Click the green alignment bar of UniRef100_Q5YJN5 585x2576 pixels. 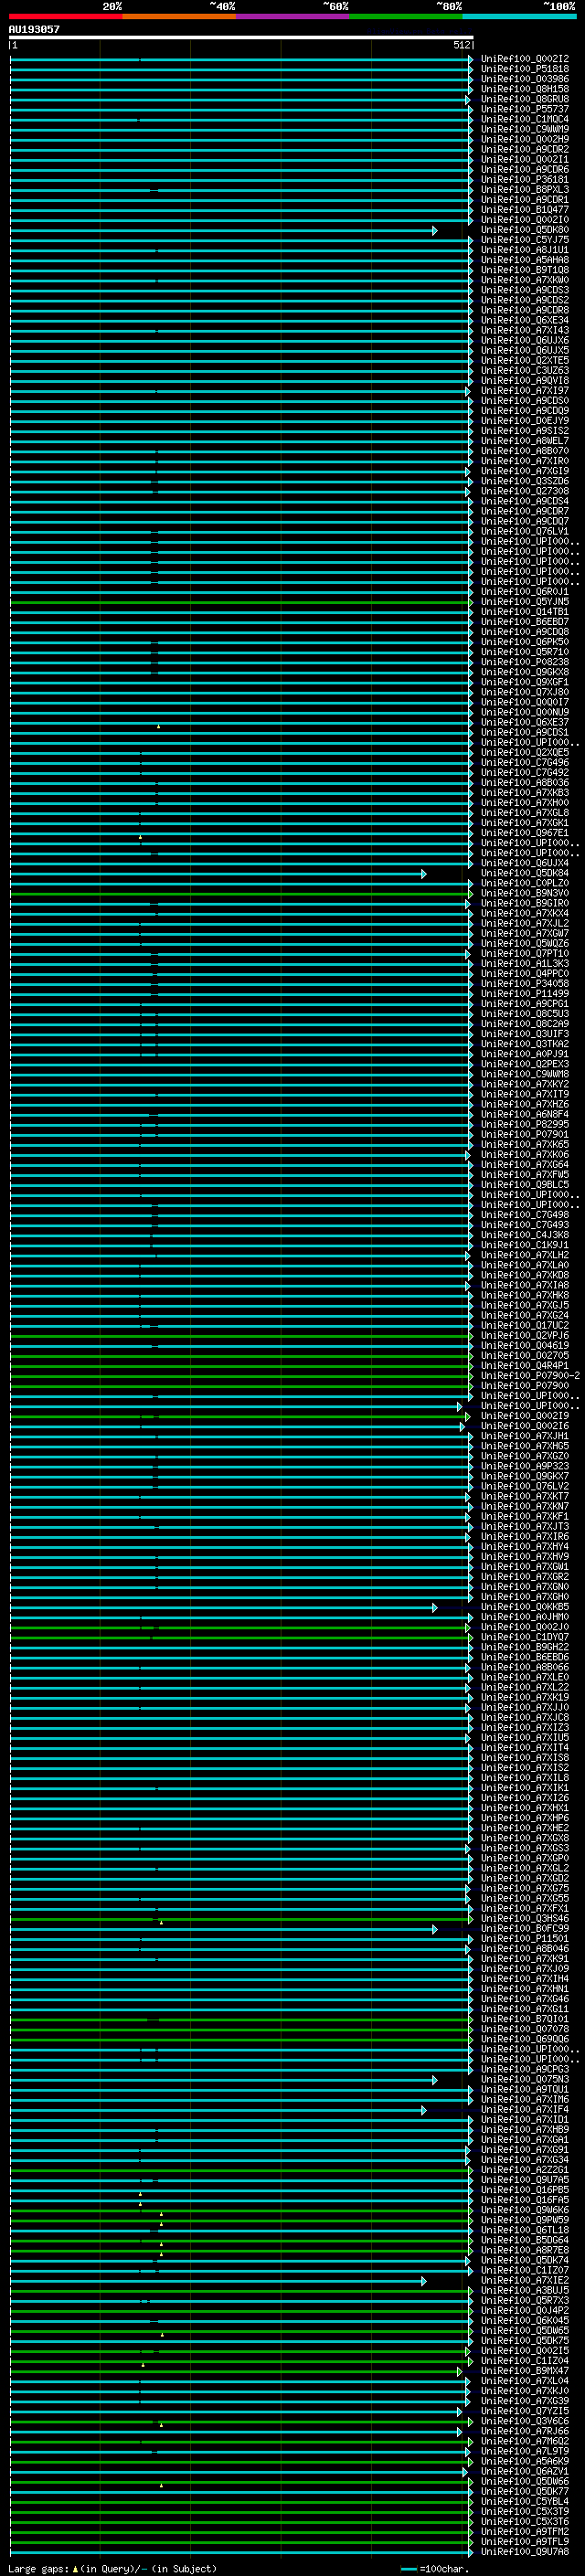[x=240, y=603]
